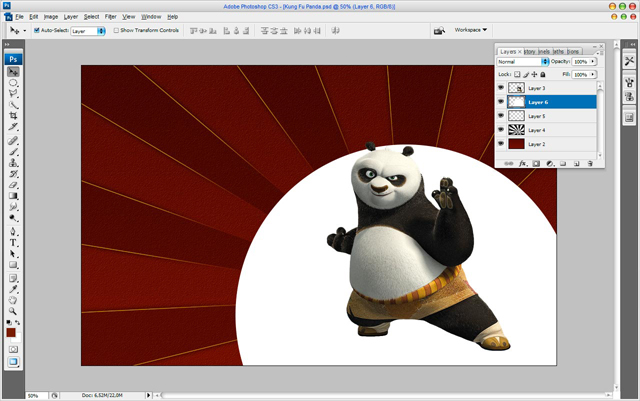Select the Slice tool
Viewport: 640px width, 401px height.
tap(13, 127)
